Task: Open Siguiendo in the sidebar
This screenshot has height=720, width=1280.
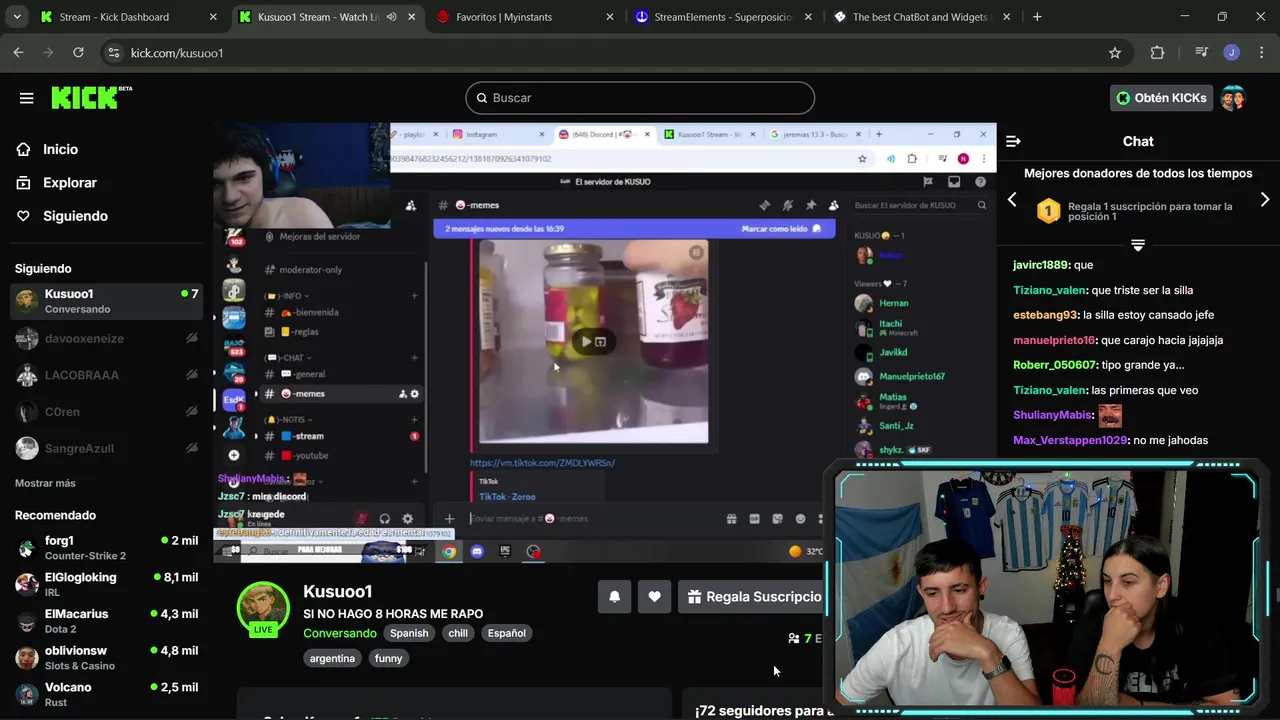Action: [x=75, y=216]
